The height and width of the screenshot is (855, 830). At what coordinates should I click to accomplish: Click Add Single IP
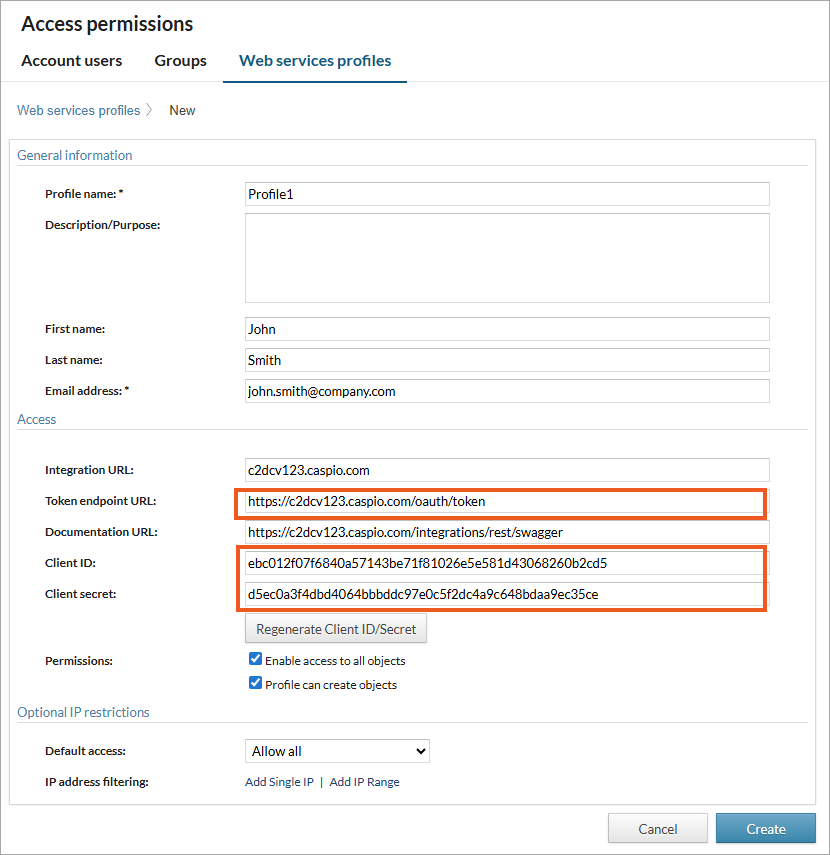click(279, 782)
